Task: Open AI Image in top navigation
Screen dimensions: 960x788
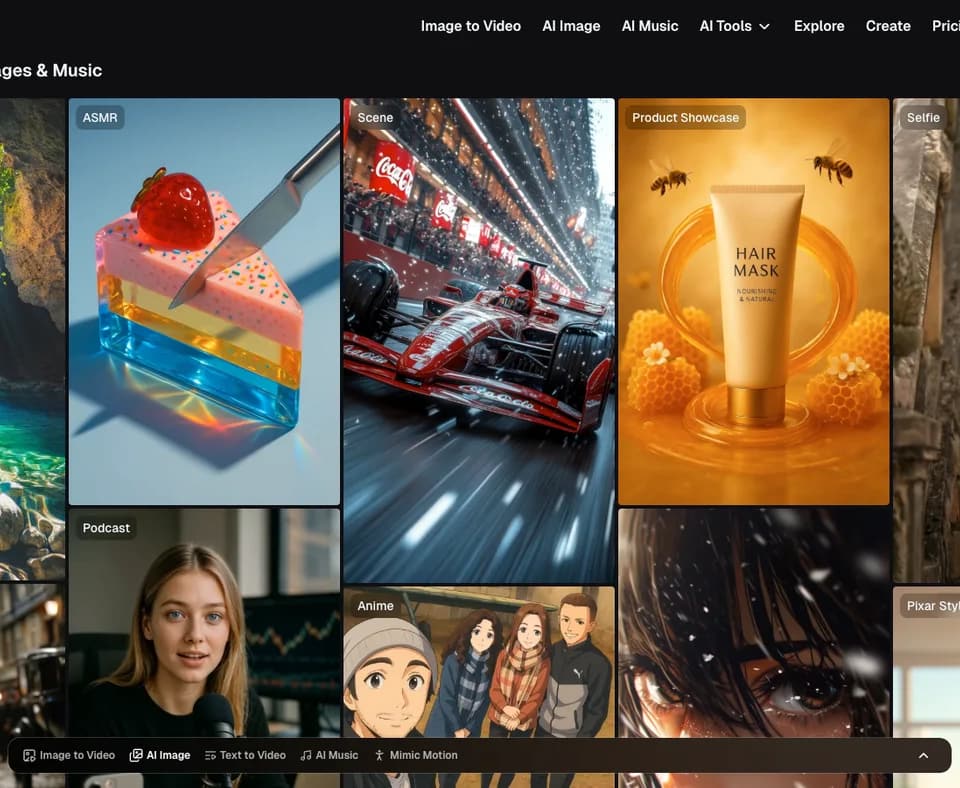Action: (x=571, y=26)
